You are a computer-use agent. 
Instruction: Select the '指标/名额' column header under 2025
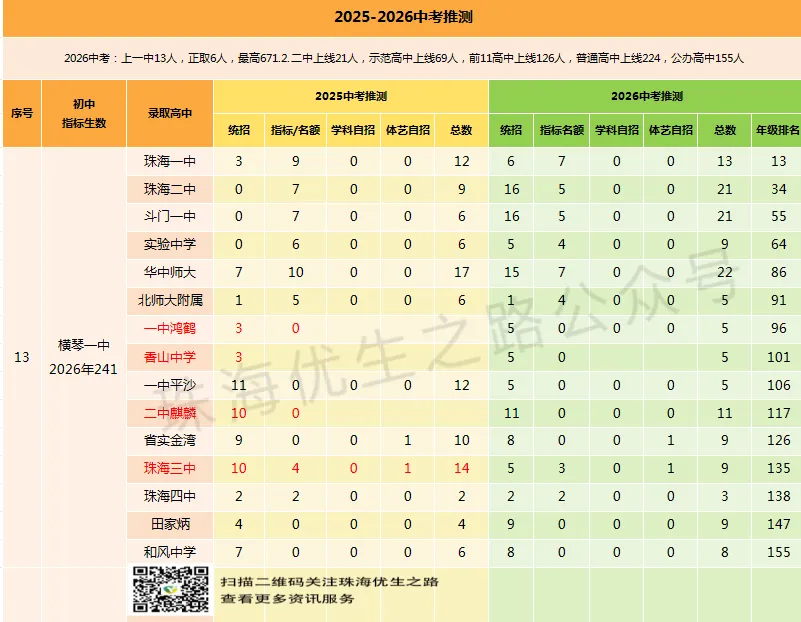[295, 130]
